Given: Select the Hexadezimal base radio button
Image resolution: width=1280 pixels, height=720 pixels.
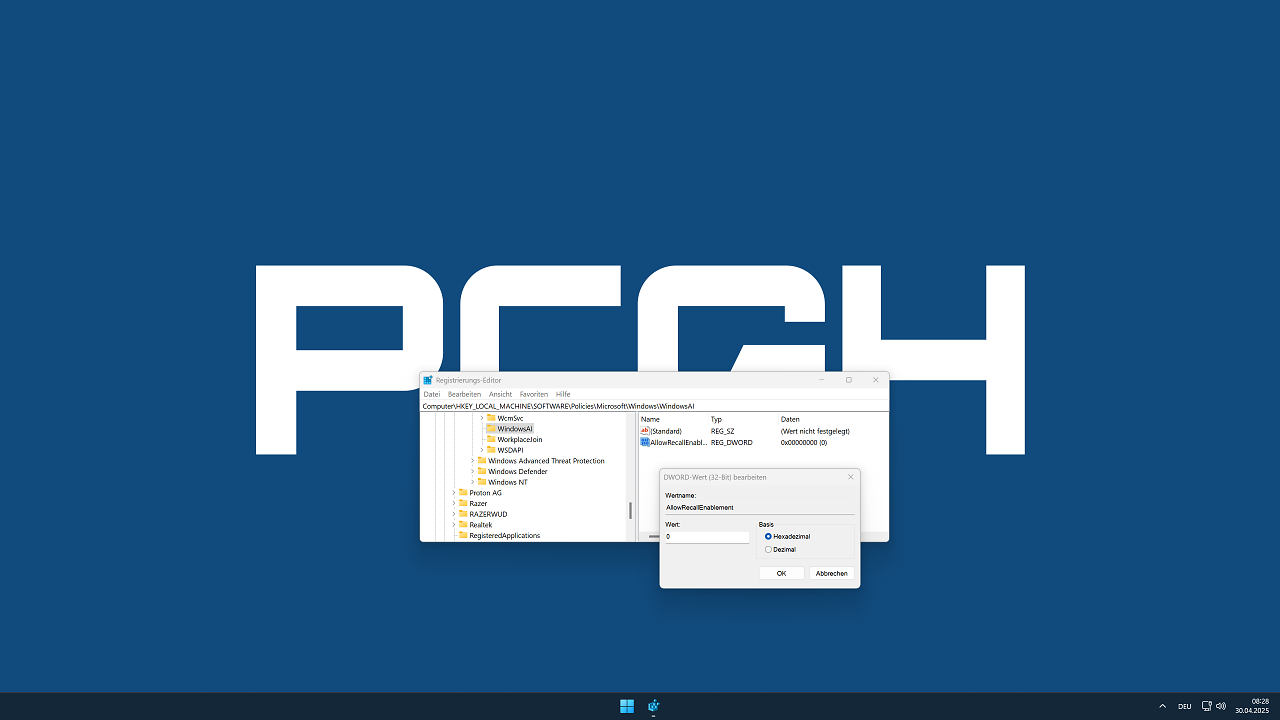Looking at the screenshot, I should pos(768,536).
